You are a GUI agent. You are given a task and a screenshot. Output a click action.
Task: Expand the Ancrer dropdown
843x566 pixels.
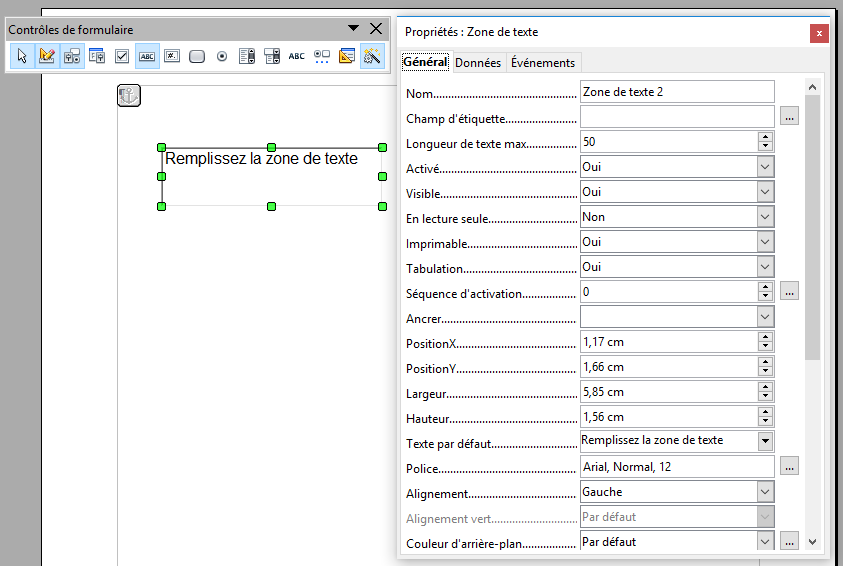click(x=765, y=317)
